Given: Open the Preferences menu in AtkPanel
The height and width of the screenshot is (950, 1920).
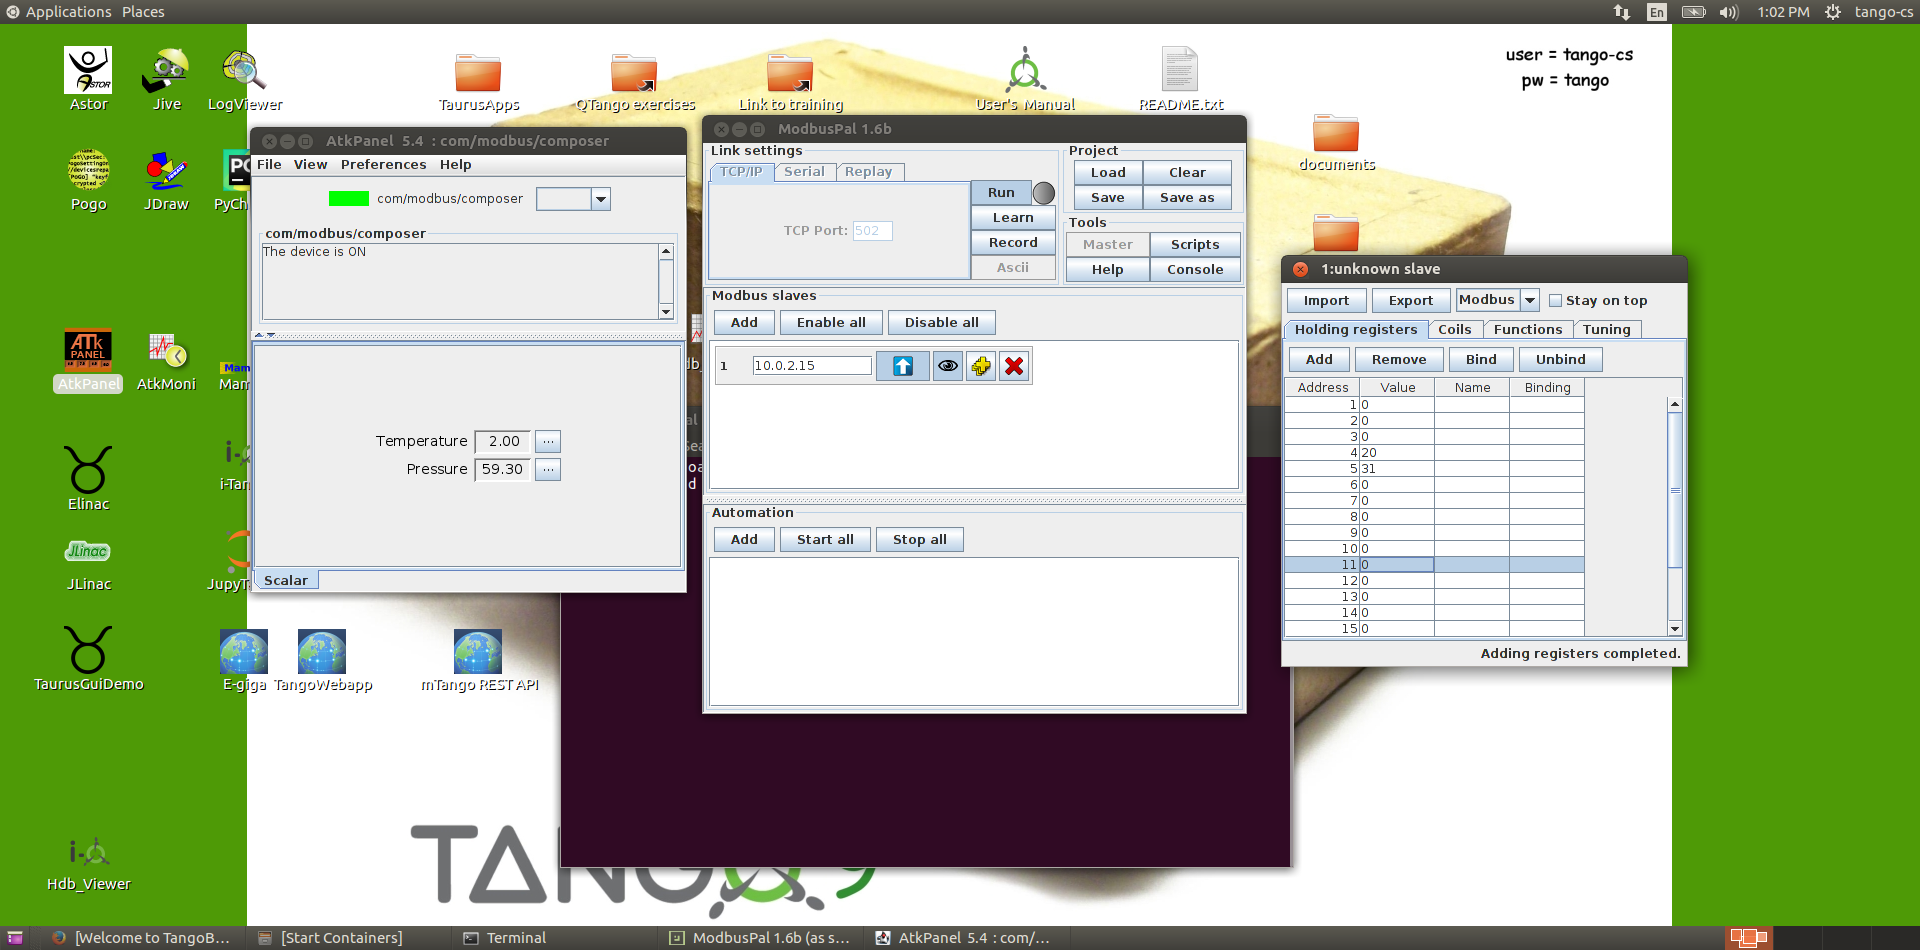Looking at the screenshot, I should click(383, 165).
